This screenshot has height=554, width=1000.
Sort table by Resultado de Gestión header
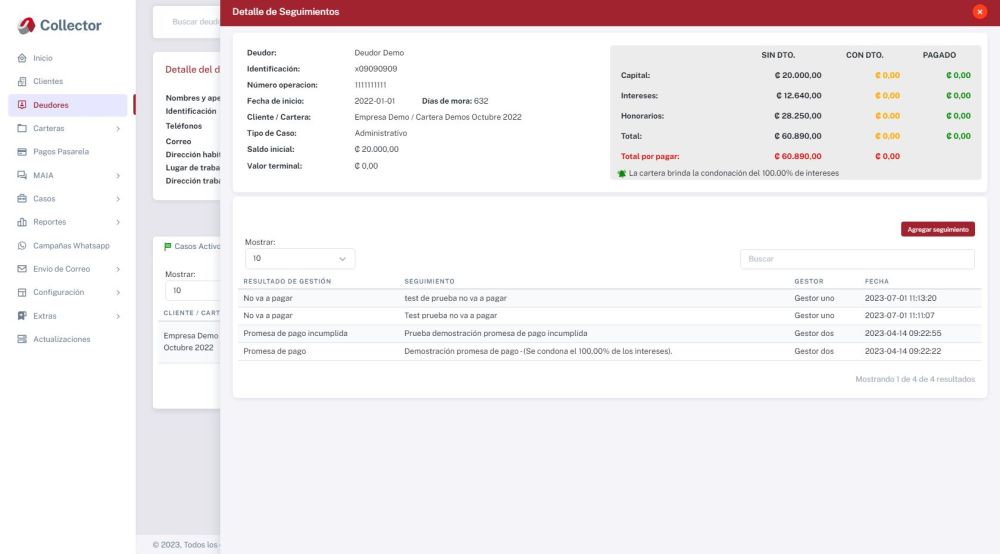[x=287, y=282]
